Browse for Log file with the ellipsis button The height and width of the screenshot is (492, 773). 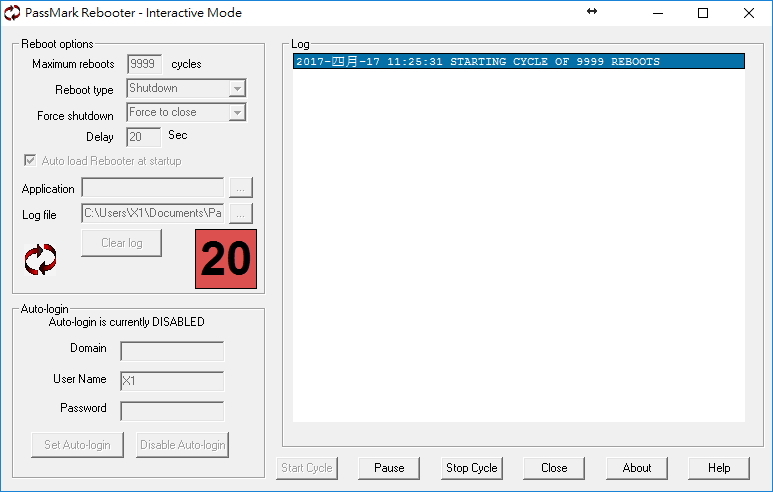[241, 214]
